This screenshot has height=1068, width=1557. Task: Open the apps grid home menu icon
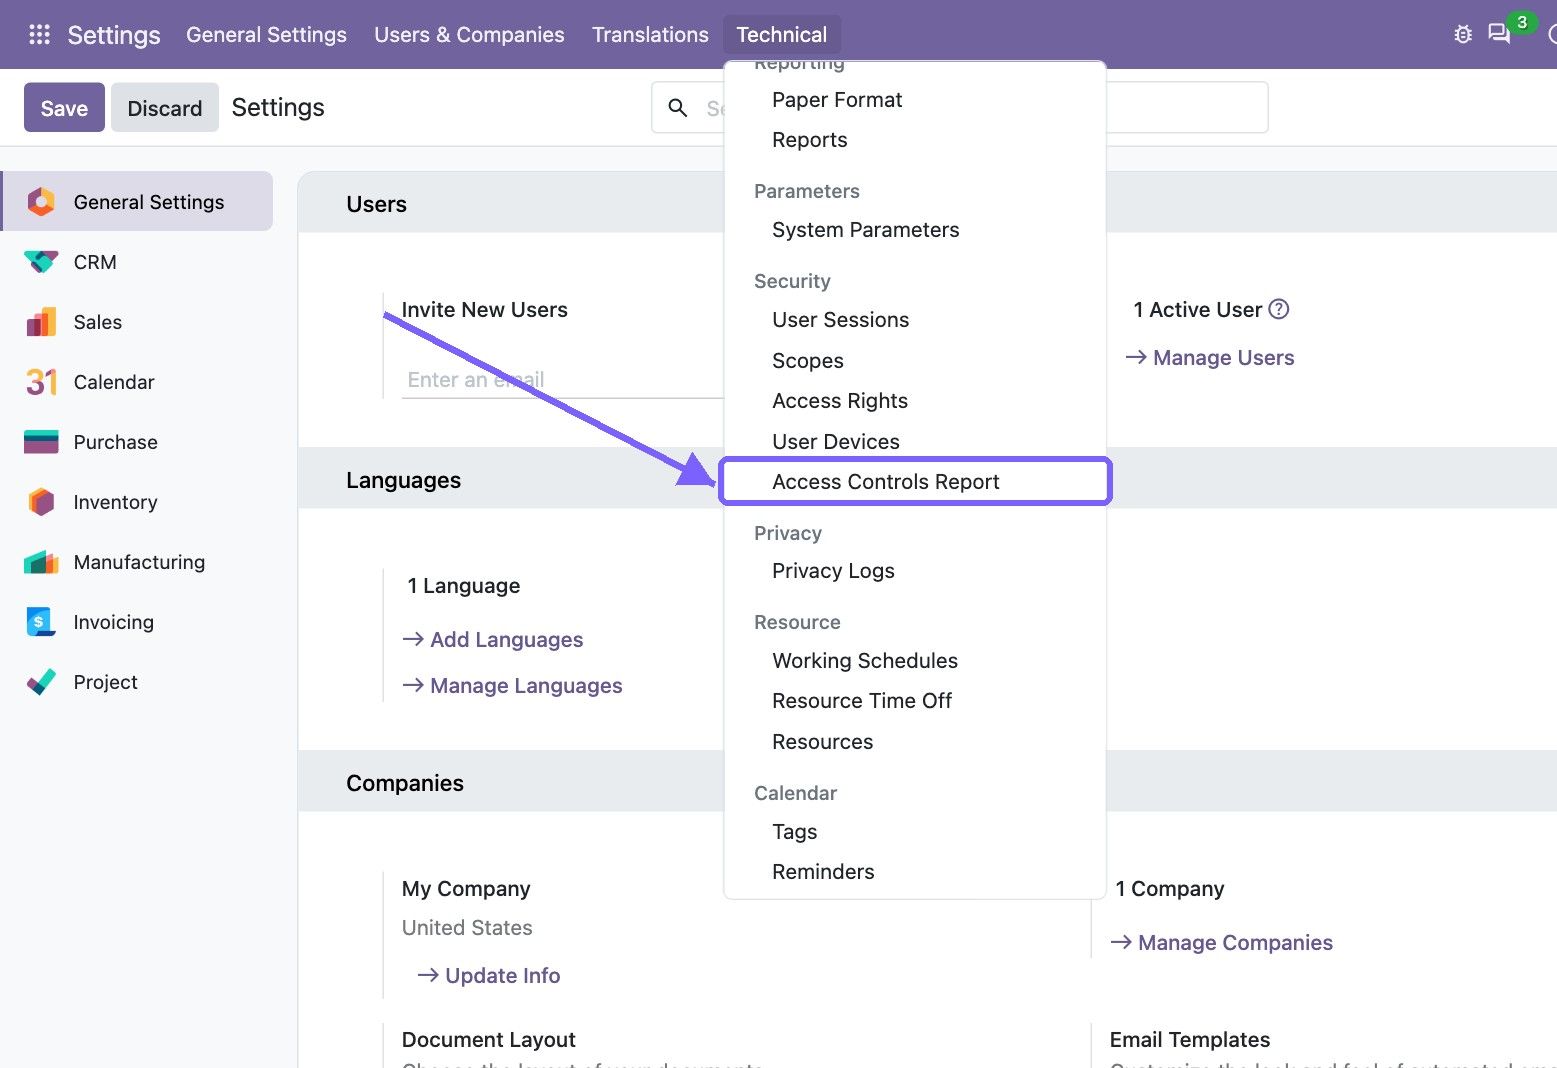click(x=39, y=35)
